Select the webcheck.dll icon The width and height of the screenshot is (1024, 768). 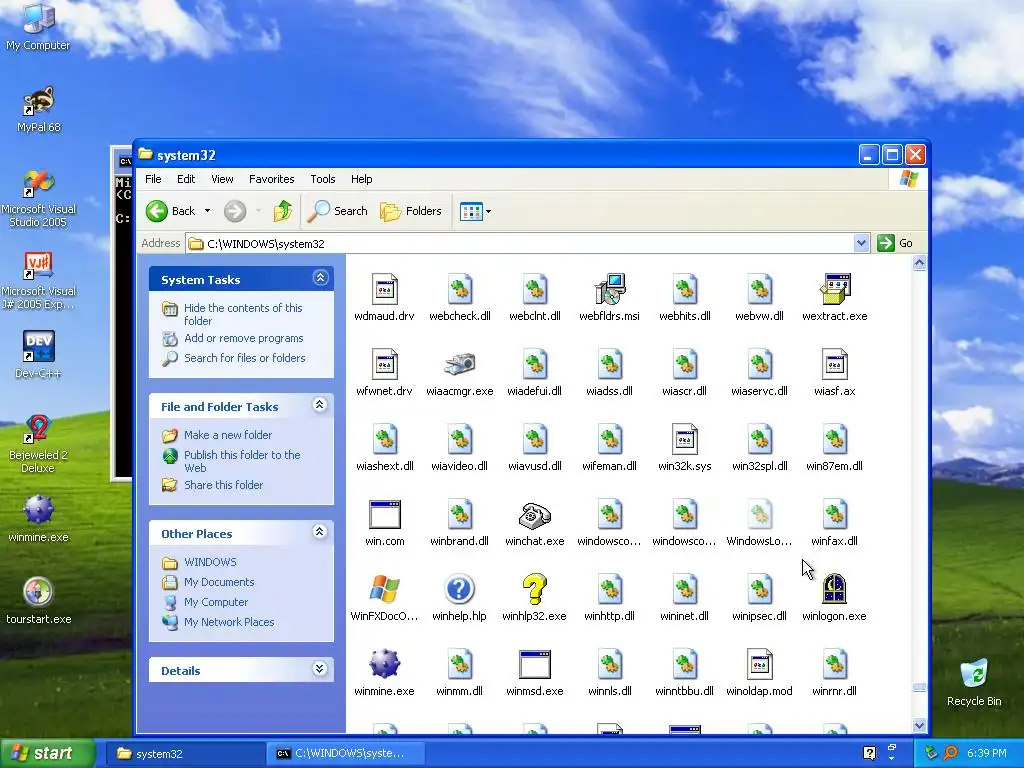(459, 289)
